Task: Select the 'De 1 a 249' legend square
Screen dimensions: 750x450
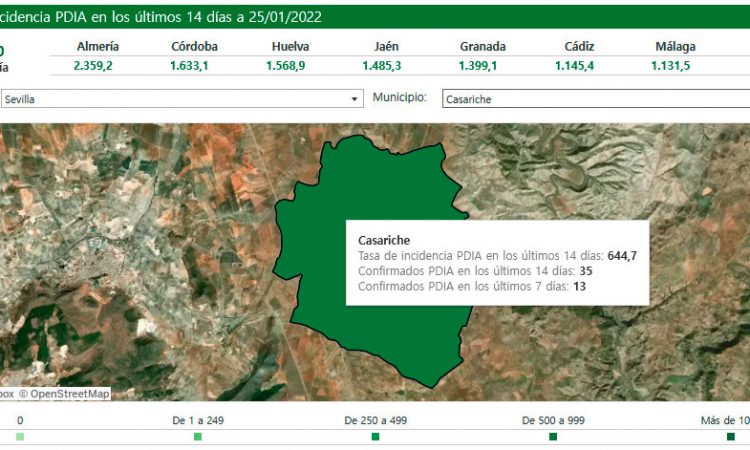Action: point(198,437)
